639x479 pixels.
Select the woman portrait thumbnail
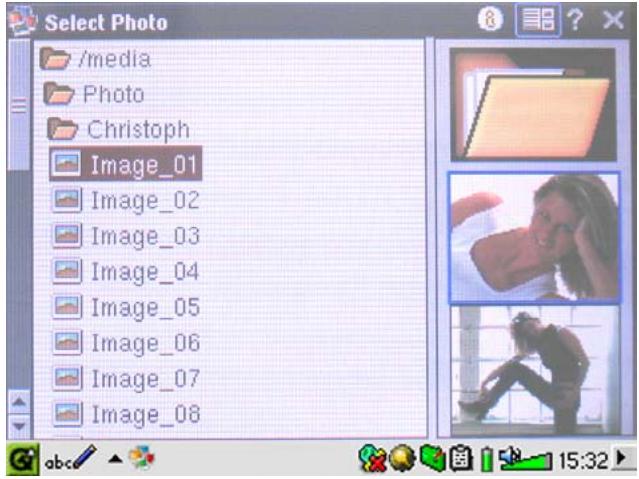(534, 238)
